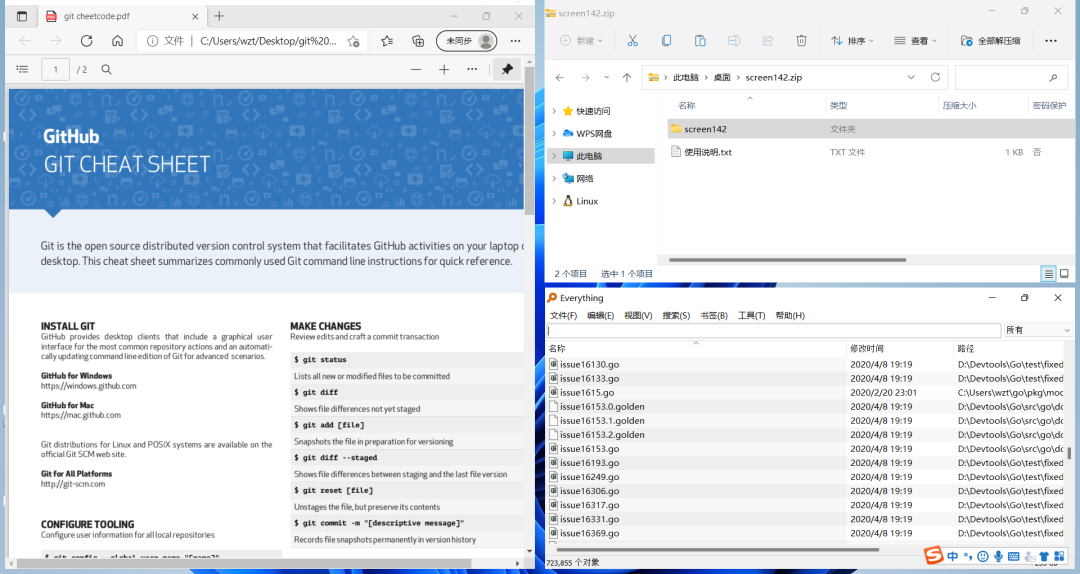1080x574 pixels.
Task: Open Edge Favorites list
Action: pyautogui.click(x=387, y=41)
